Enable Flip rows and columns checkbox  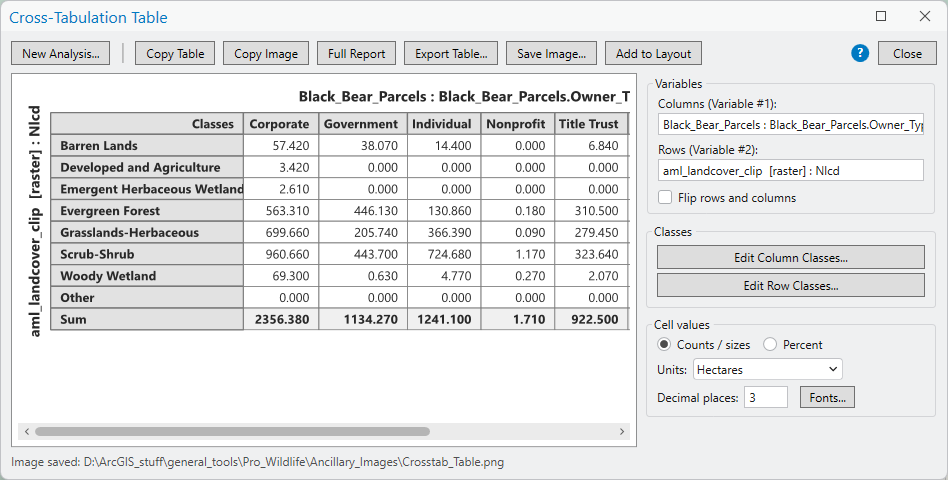point(665,197)
